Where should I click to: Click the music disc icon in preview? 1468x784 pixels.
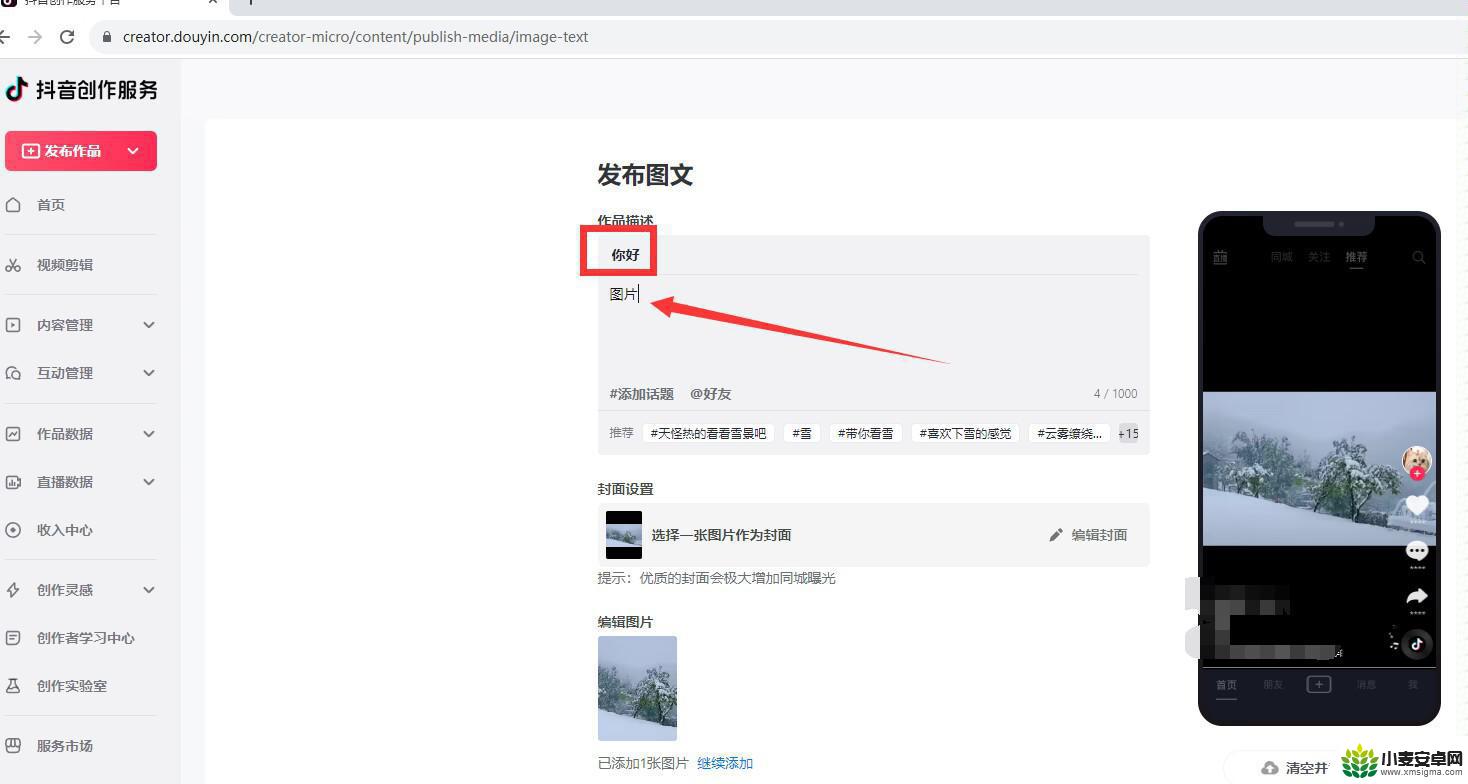click(1417, 644)
